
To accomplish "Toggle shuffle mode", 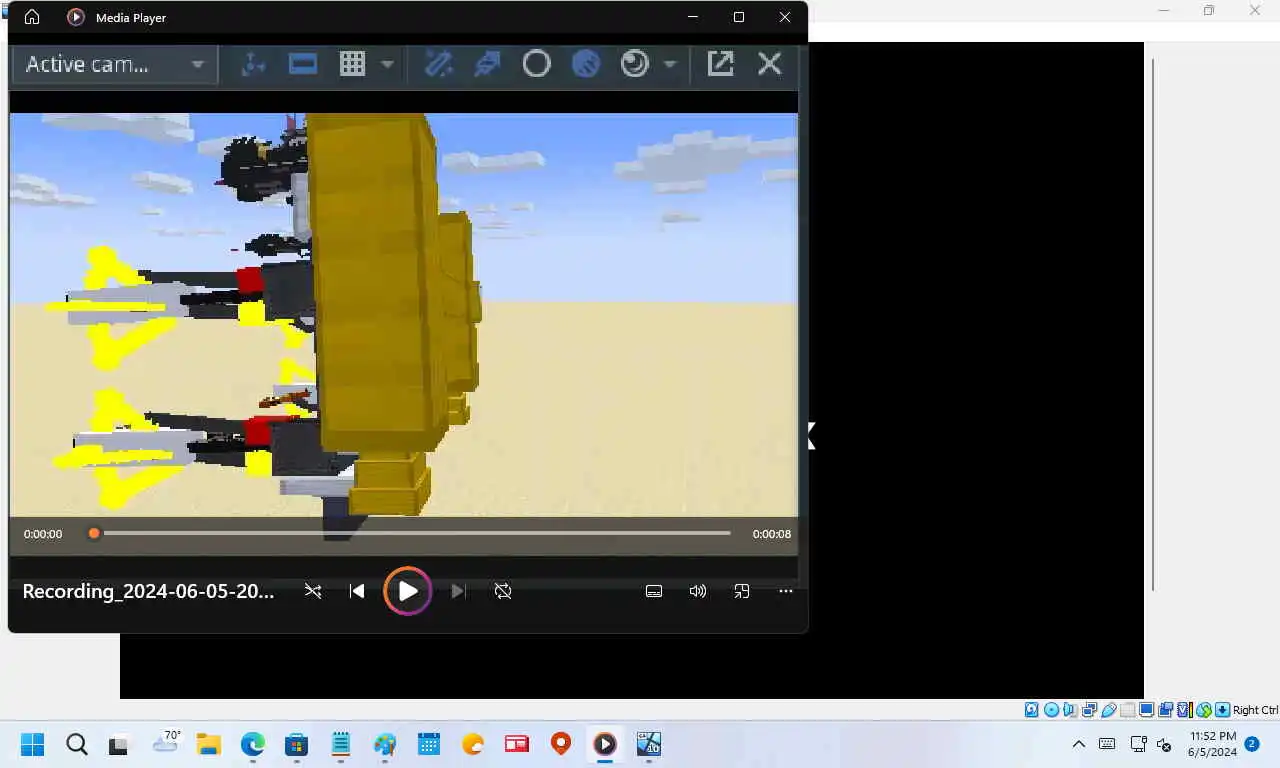I will (x=313, y=591).
